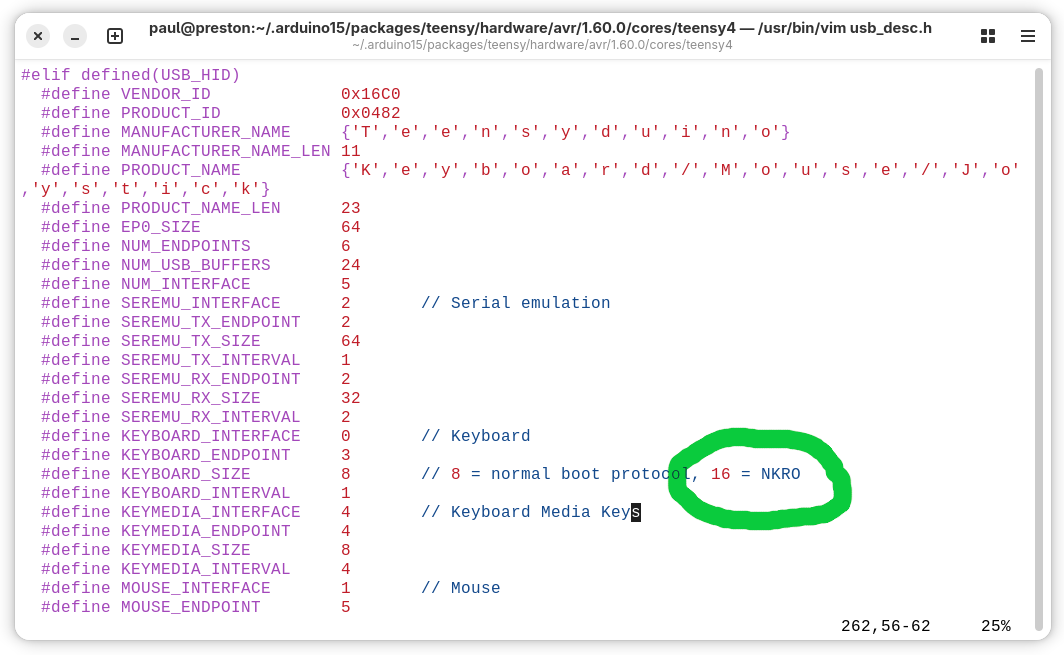1064x655 pixels.
Task: Click the '#elif defined(USB_HID)' line
Action: click(x=130, y=75)
